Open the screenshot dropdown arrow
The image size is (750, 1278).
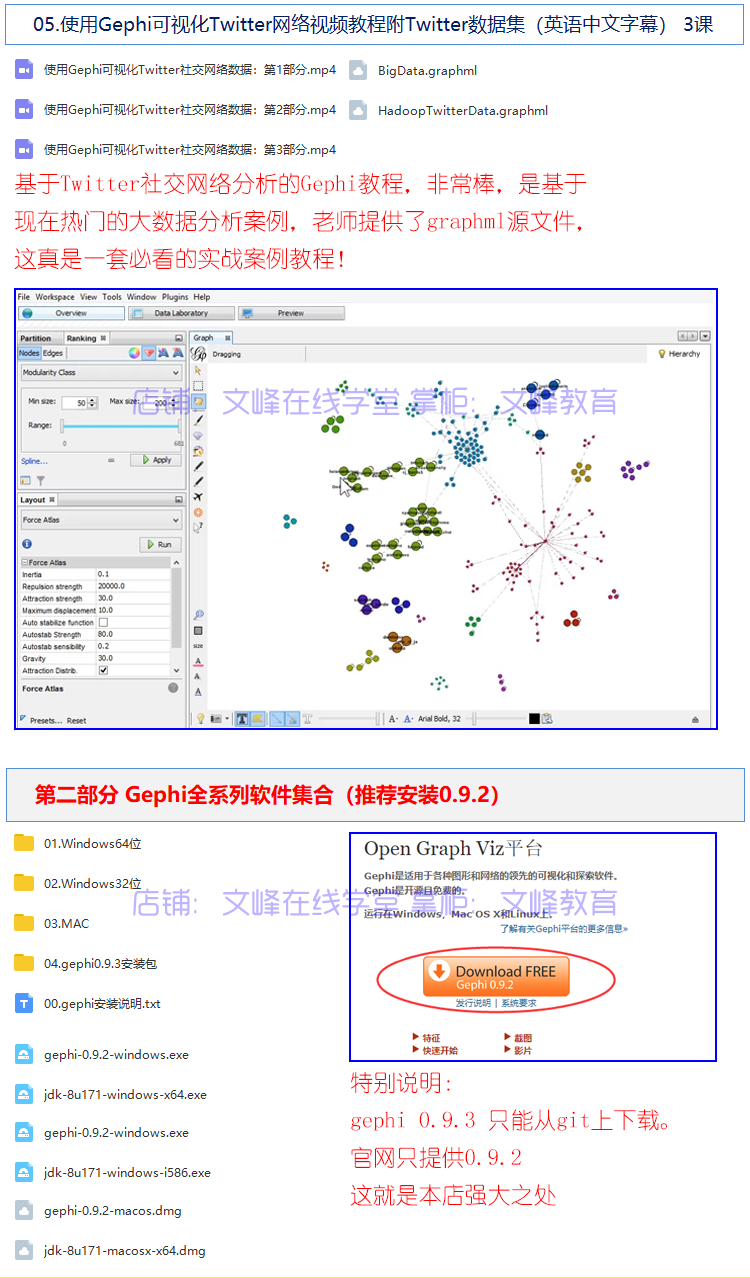(227, 718)
